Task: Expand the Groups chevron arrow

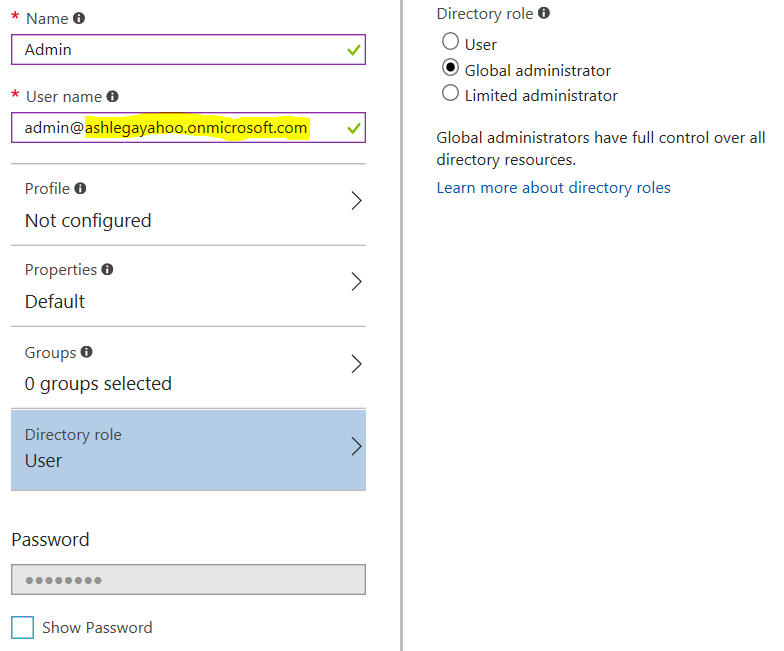Action: click(356, 364)
